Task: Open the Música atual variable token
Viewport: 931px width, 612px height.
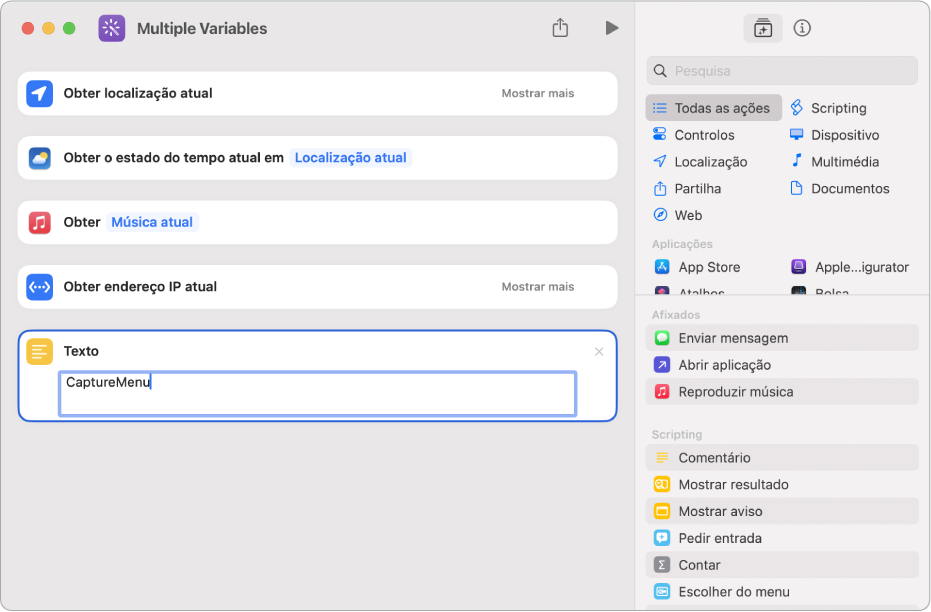Action: 152,222
